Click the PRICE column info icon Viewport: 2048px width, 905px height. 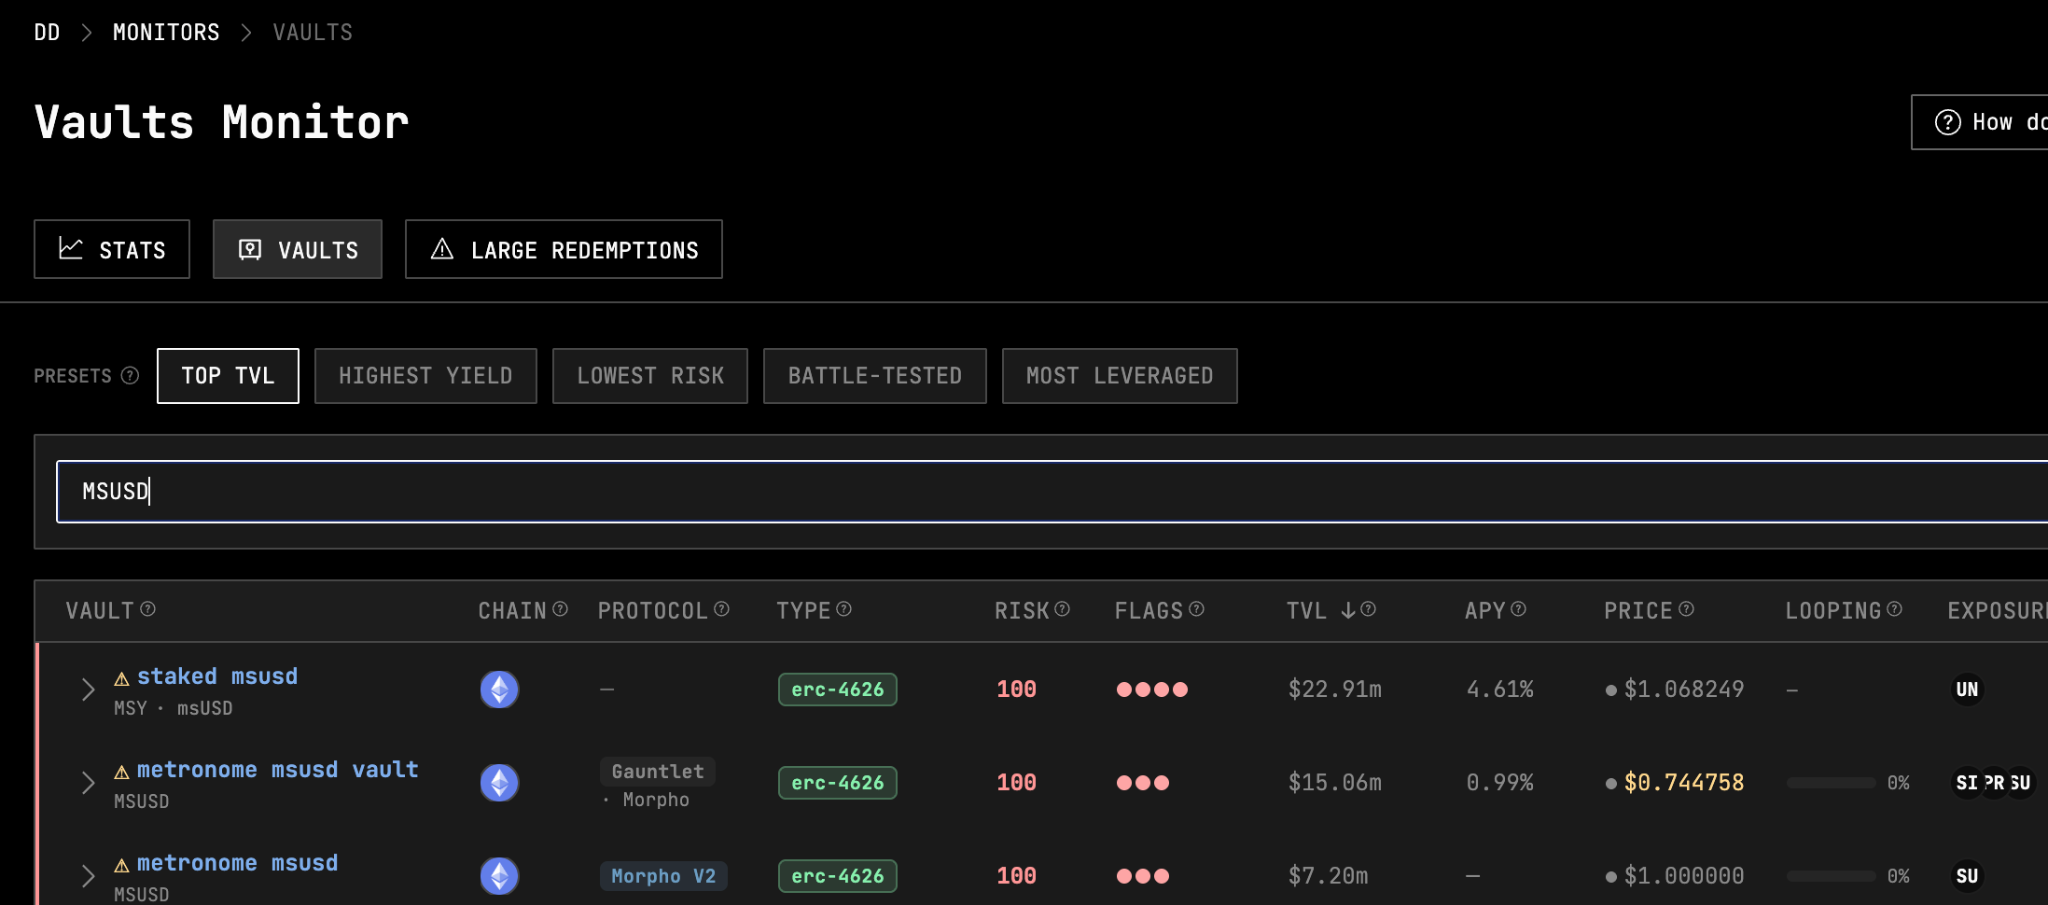click(1686, 609)
